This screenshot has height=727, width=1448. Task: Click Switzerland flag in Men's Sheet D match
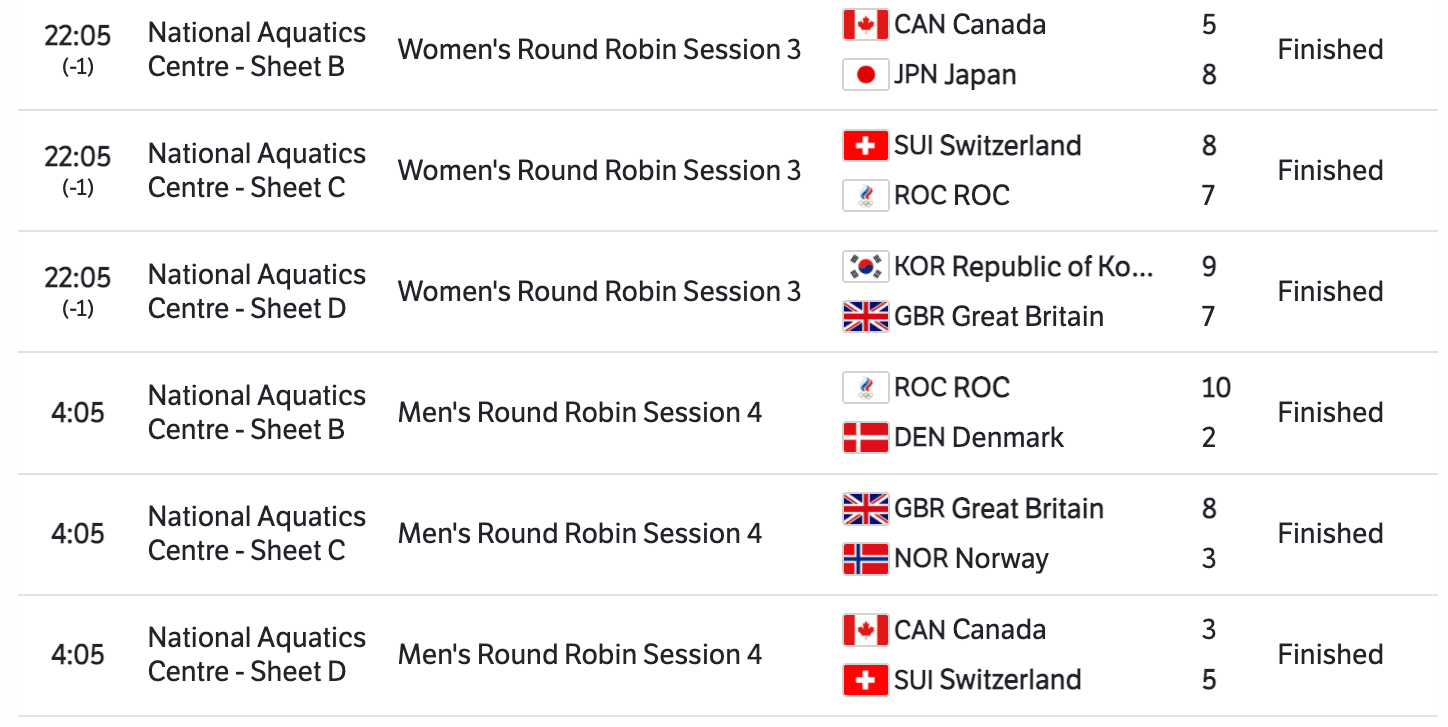[865, 680]
